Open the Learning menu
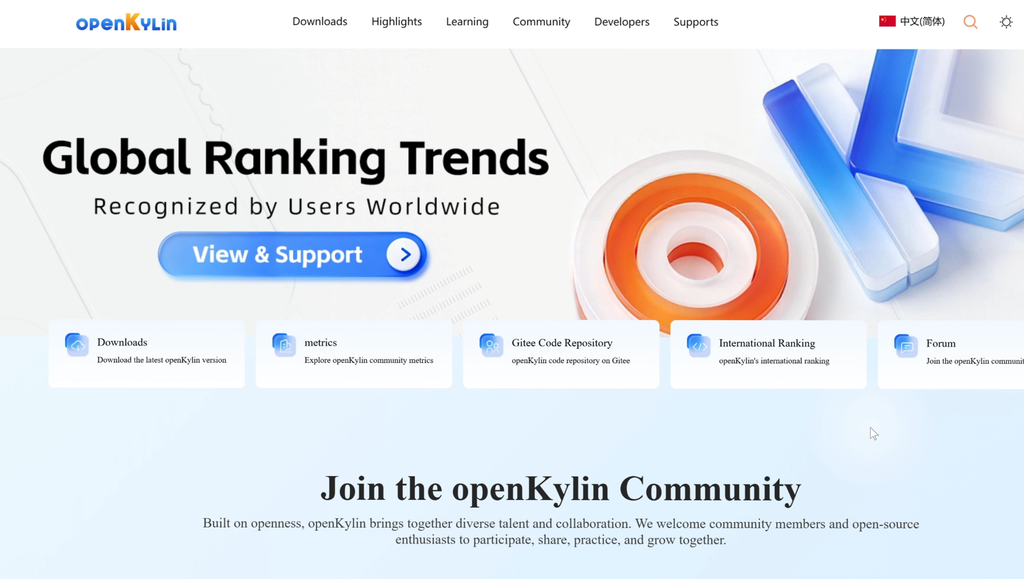Viewport: 1024px width, 579px height. (x=467, y=22)
